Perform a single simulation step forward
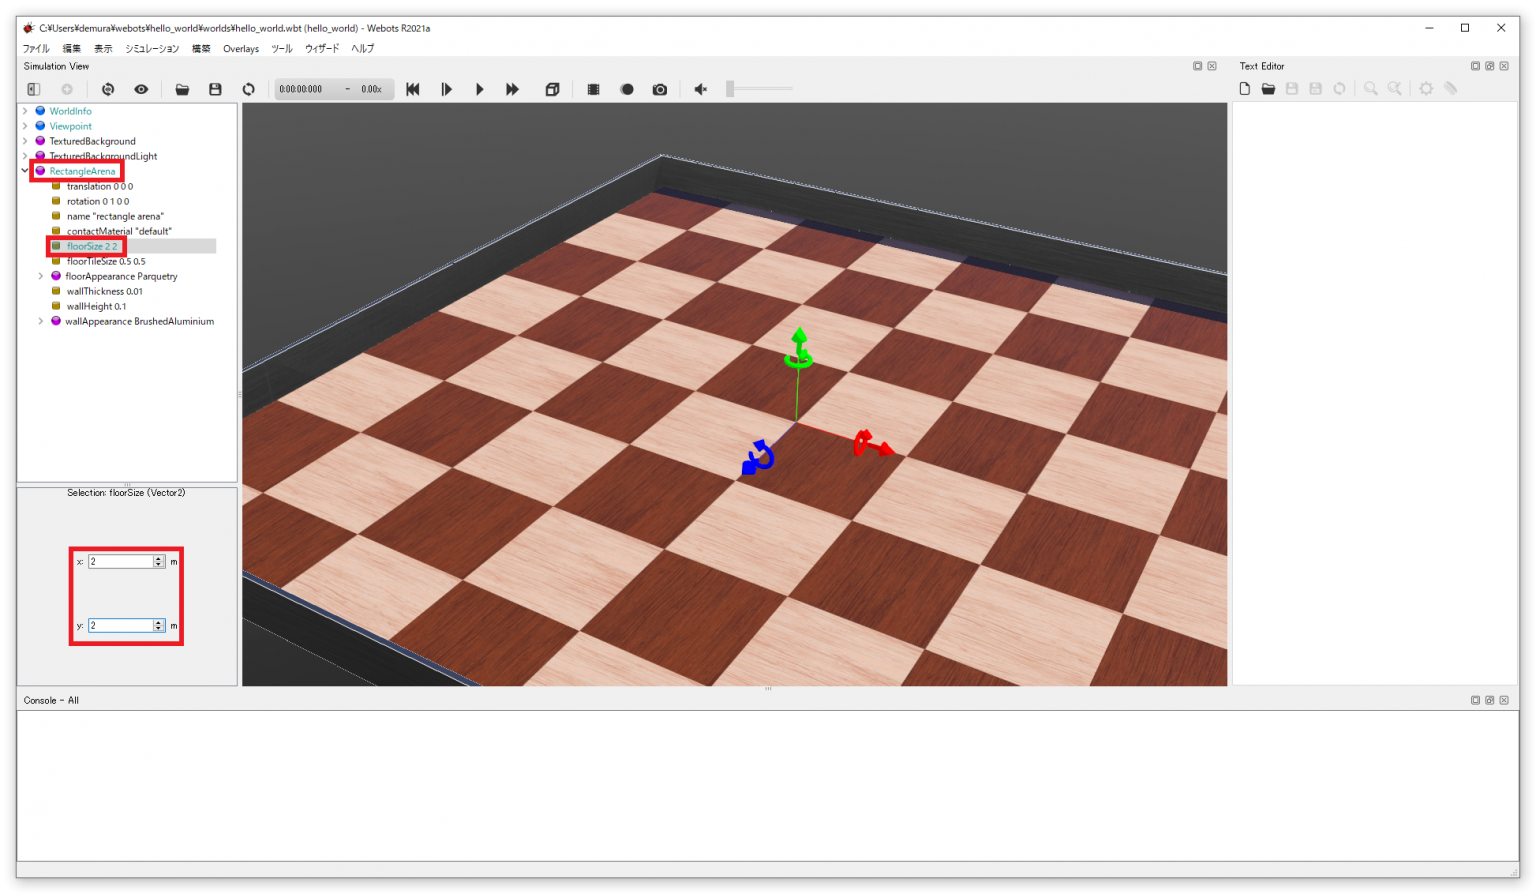This screenshot has height=894, width=1536. tap(447, 89)
